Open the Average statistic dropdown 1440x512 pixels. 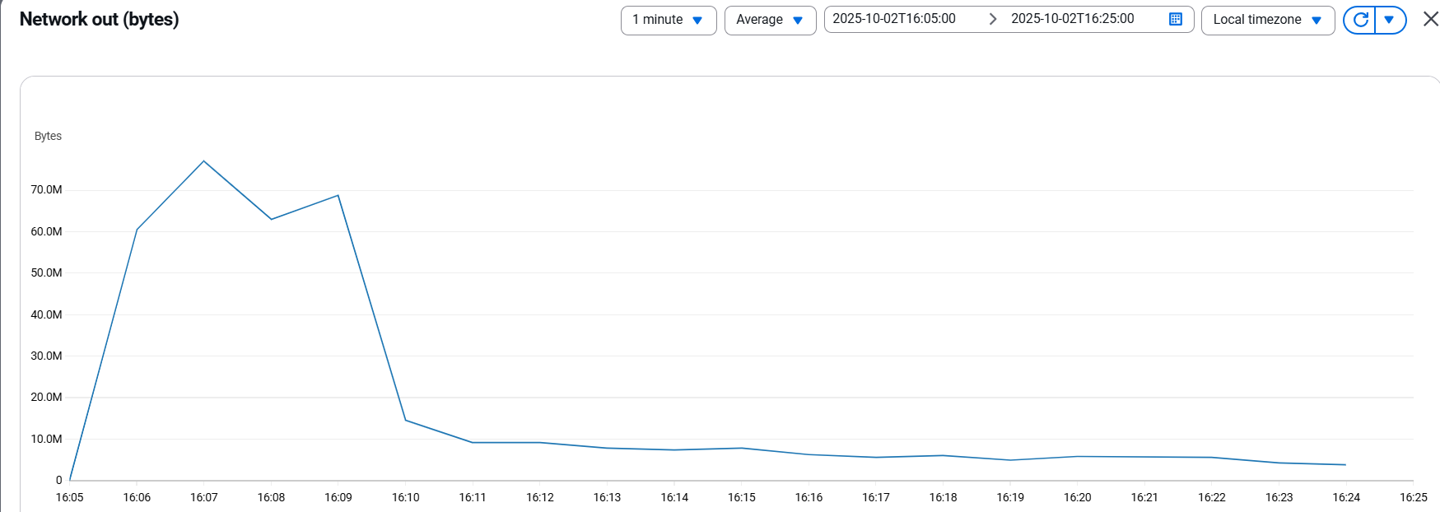pyautogui.click(x=770, y=20)
